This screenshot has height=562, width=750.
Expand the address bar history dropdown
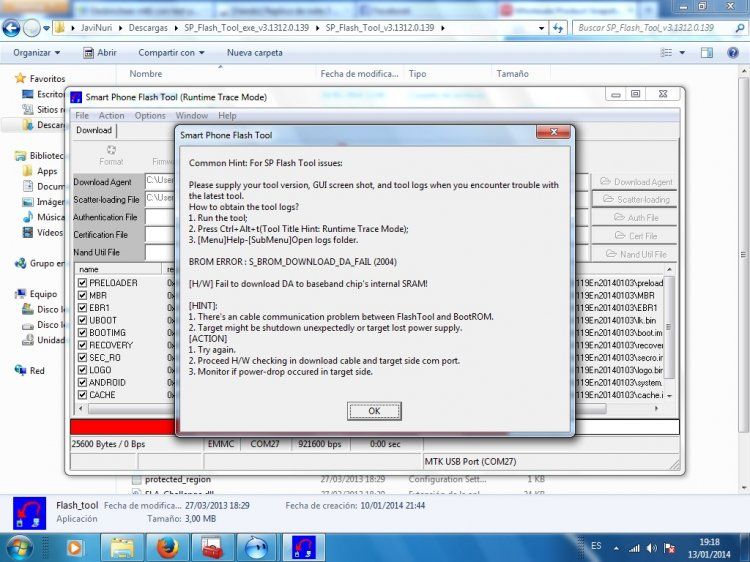[x=541, y=28]
